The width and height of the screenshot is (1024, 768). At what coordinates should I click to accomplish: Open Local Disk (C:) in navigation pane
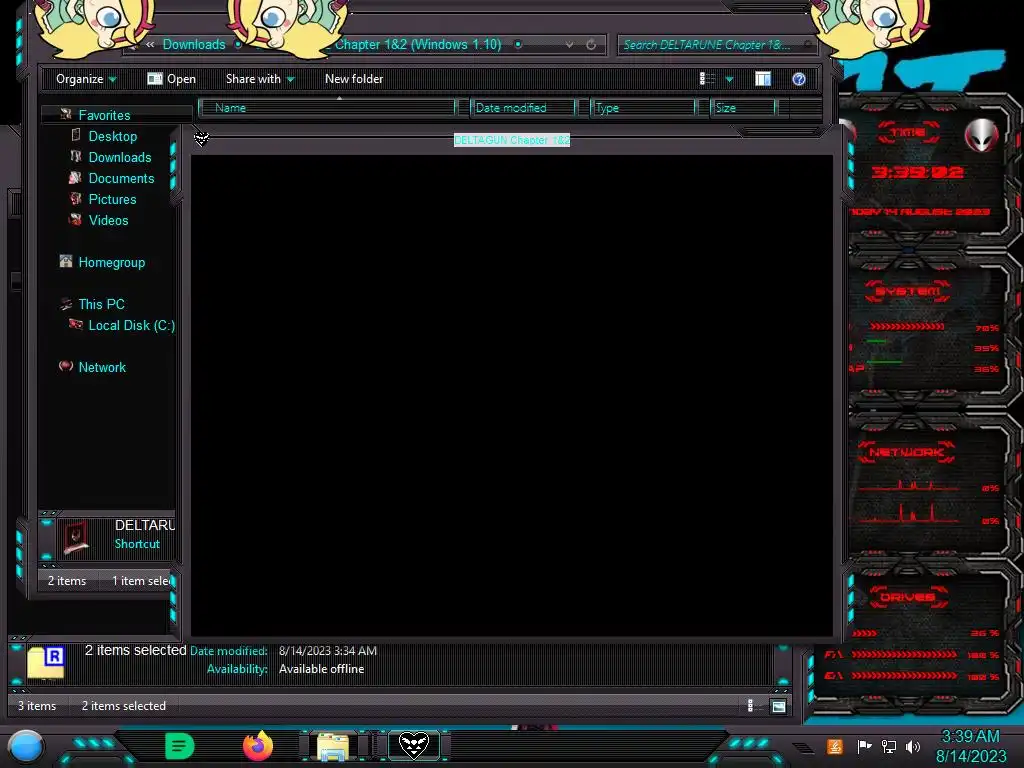132,325
